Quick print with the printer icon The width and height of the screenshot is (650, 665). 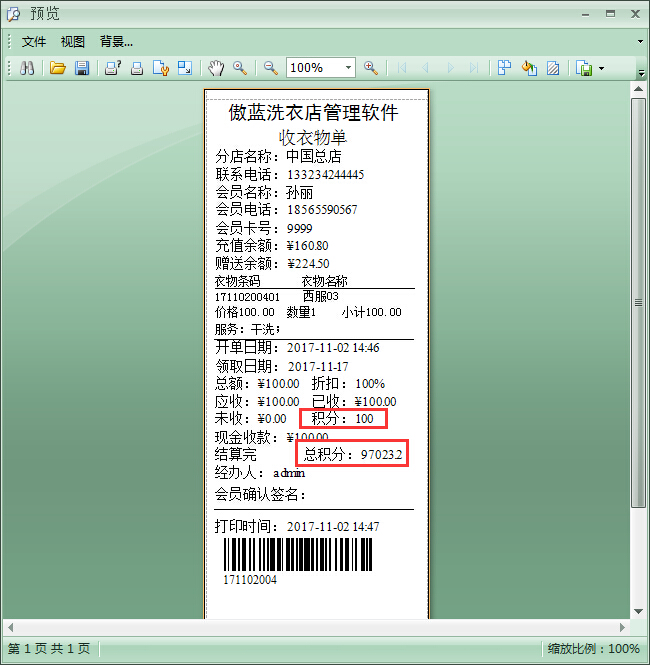137,68
